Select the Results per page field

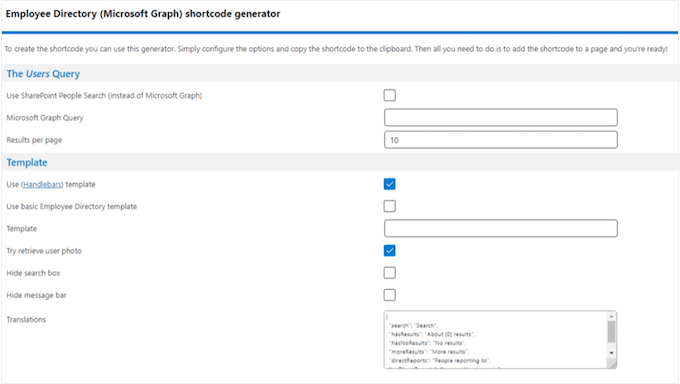point(500,140)
